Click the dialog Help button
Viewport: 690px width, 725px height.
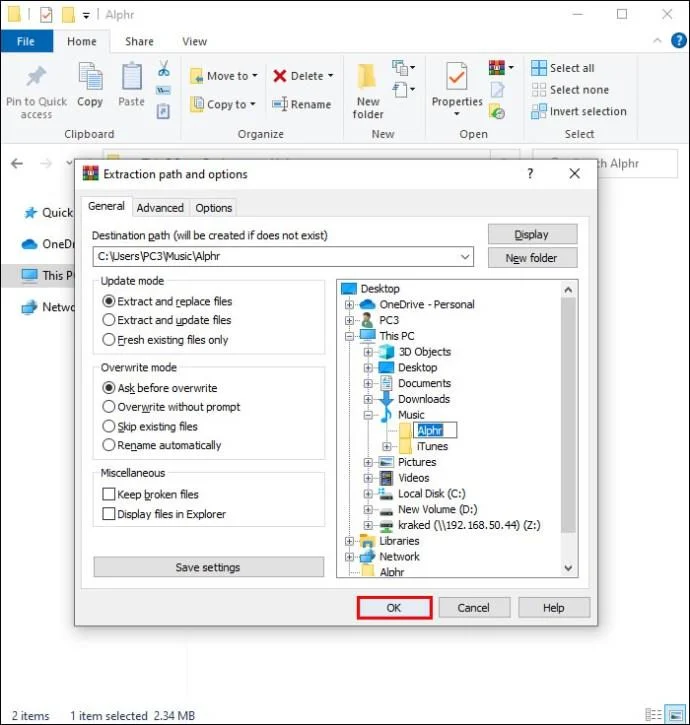tap(554, 608)
